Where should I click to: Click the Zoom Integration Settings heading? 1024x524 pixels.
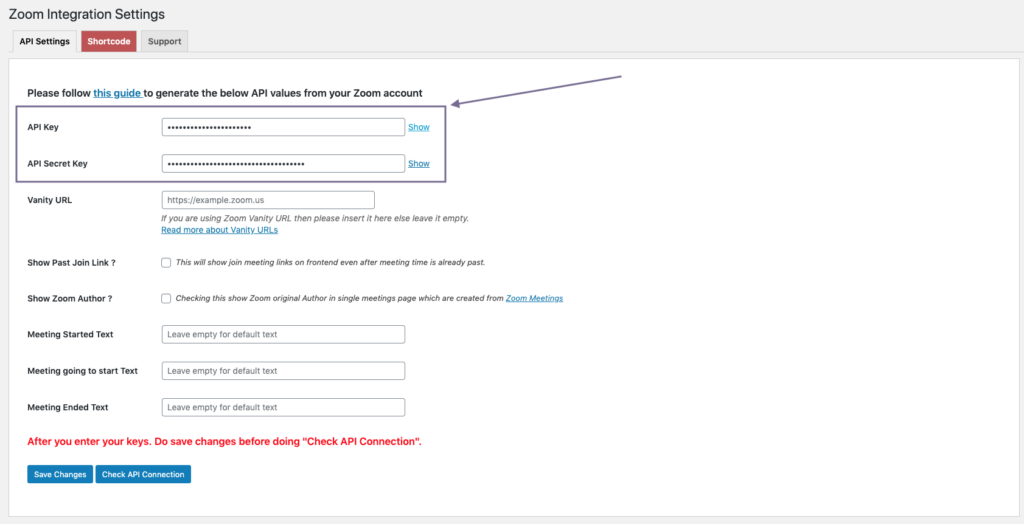tap(87, 14)
